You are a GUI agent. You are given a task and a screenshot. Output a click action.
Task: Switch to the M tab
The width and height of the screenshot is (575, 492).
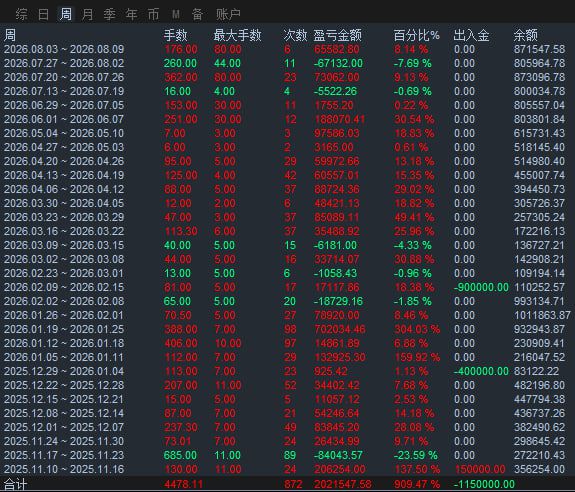pyautogui.click(x=176, y=15)
